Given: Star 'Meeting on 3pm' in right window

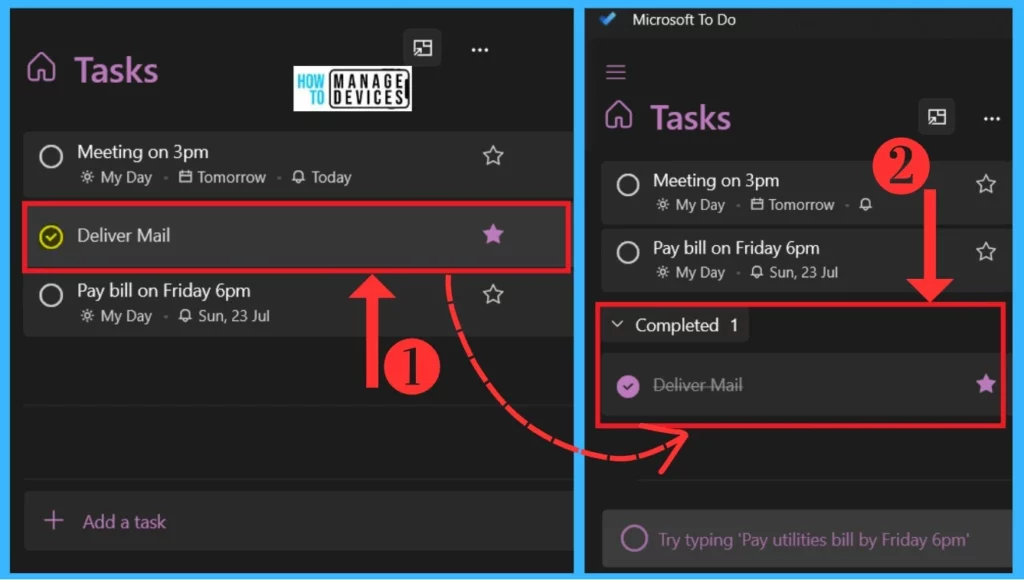Looking at the screenshot, I should (985, 184).
